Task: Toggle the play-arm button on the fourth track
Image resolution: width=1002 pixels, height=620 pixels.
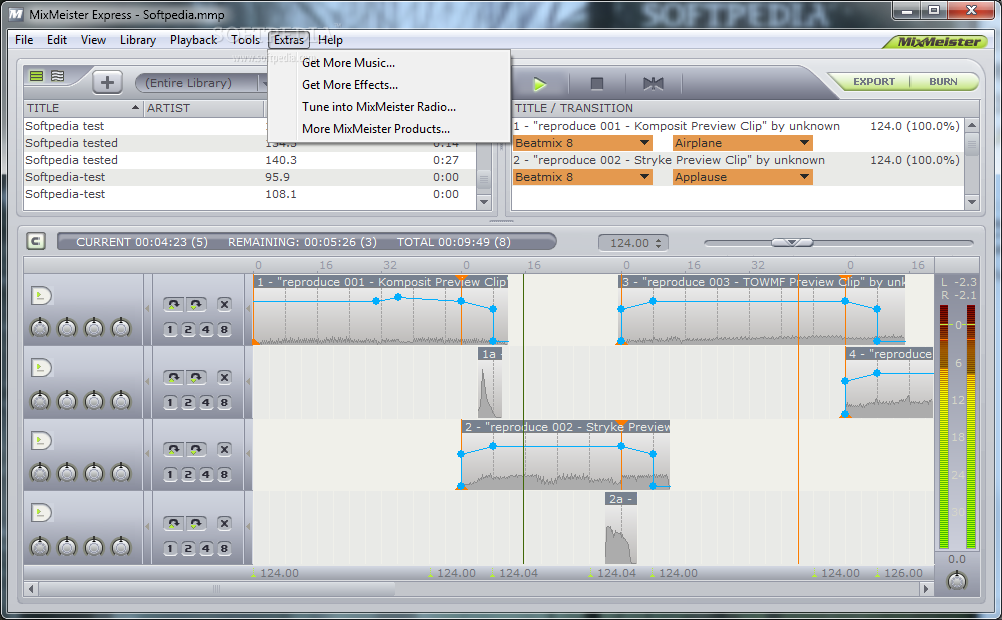Action: coord(41,513)
